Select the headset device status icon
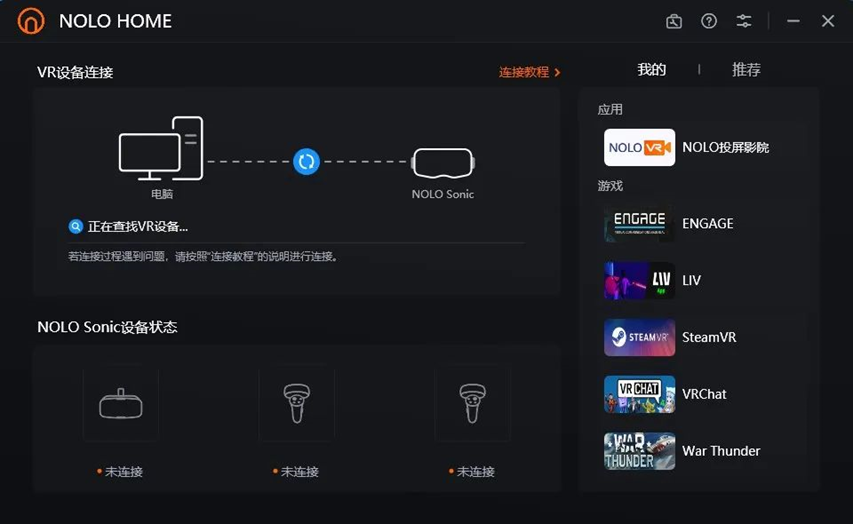853x524 pixels. [x=121, y=403]
